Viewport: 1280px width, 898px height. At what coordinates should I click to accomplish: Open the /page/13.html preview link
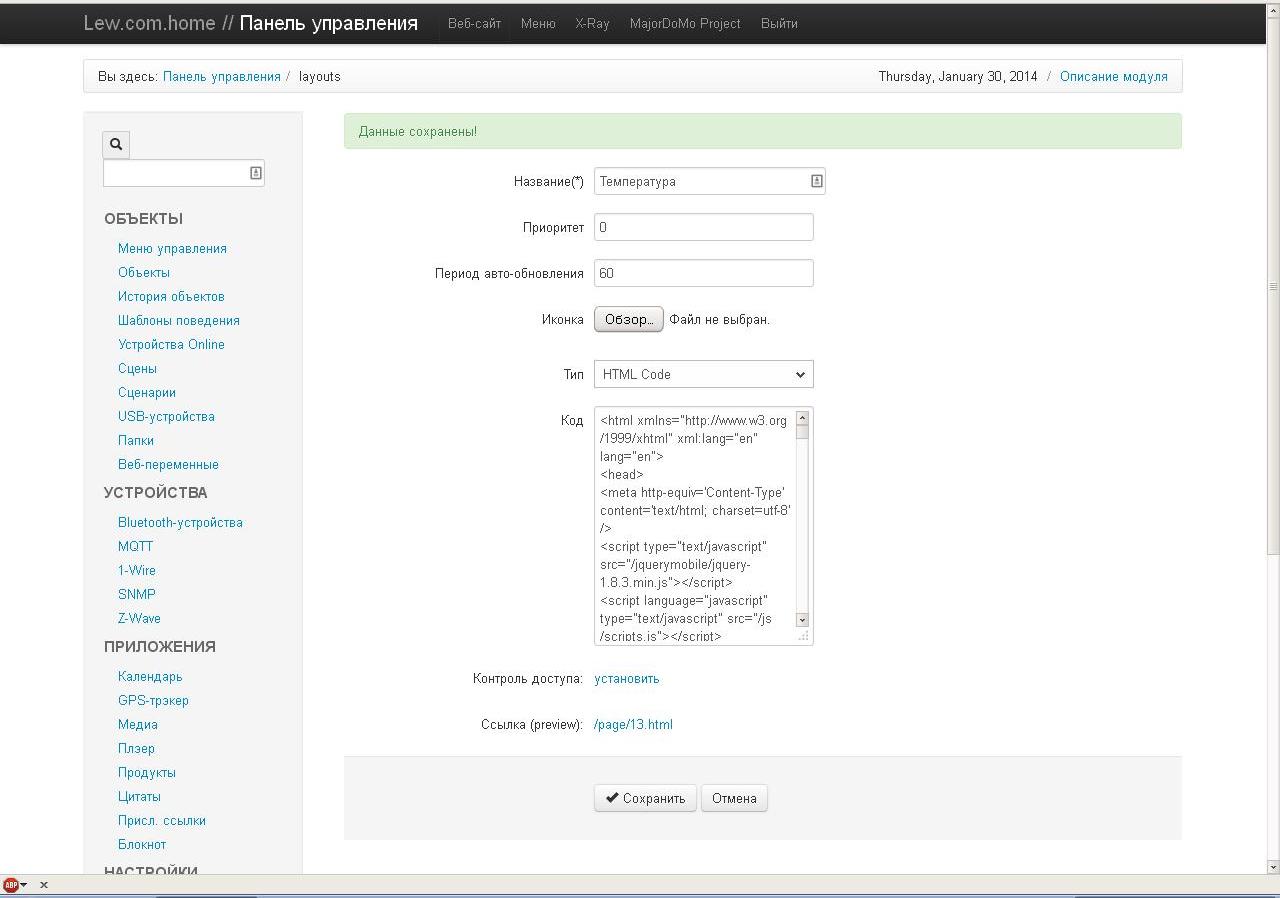click(633, 724)
